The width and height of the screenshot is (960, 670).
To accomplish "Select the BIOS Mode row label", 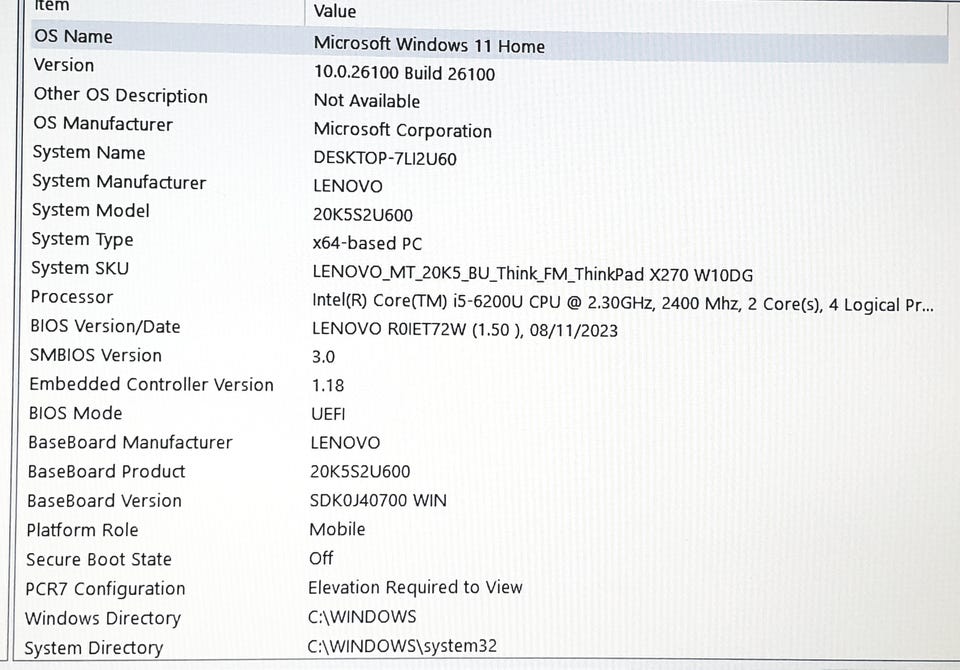I will click(75, 413).
